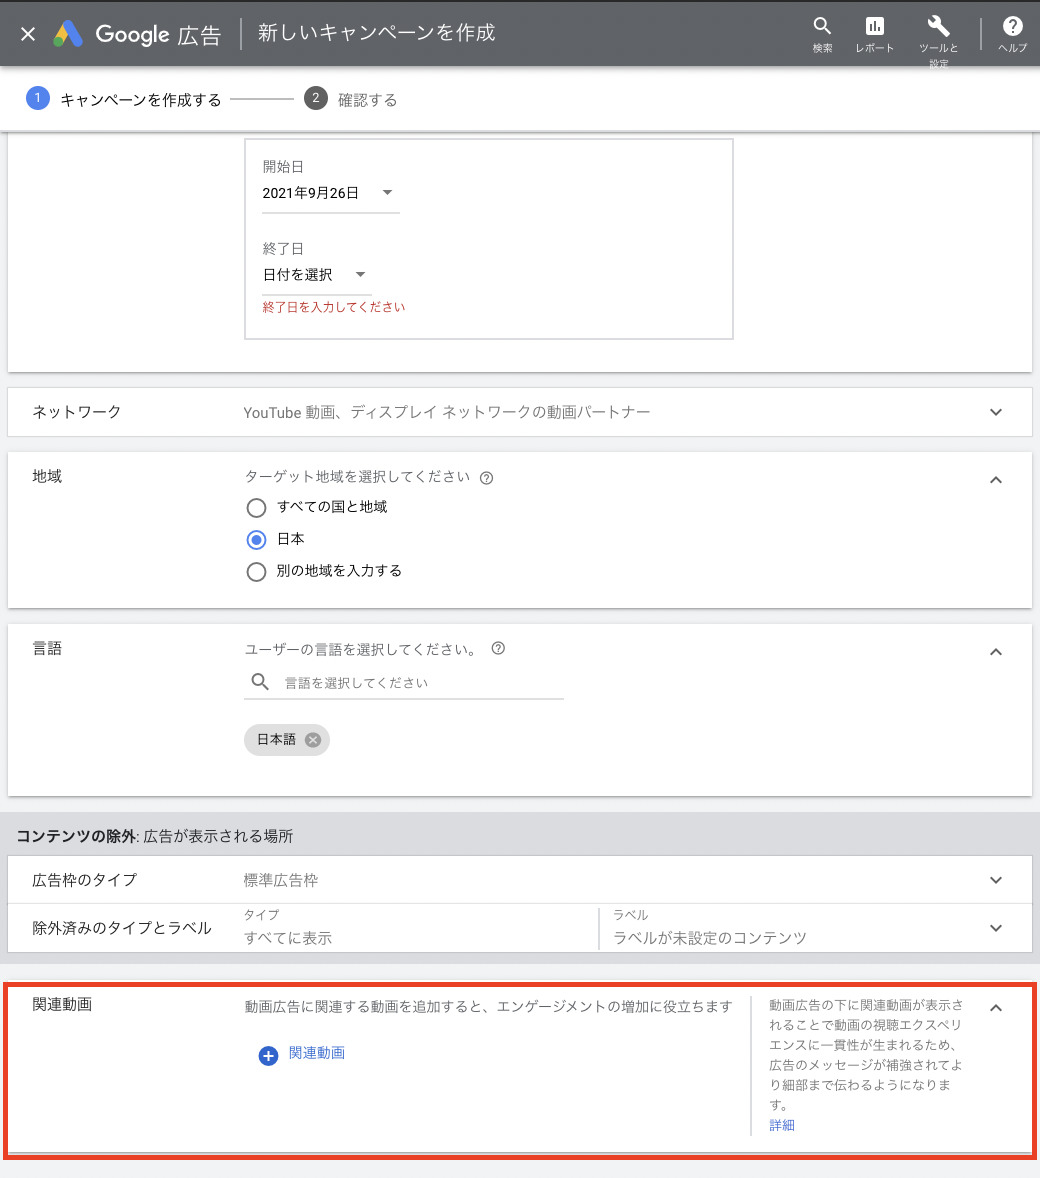
Task: Expand the ネットワーク section
Action: (995, 412)
